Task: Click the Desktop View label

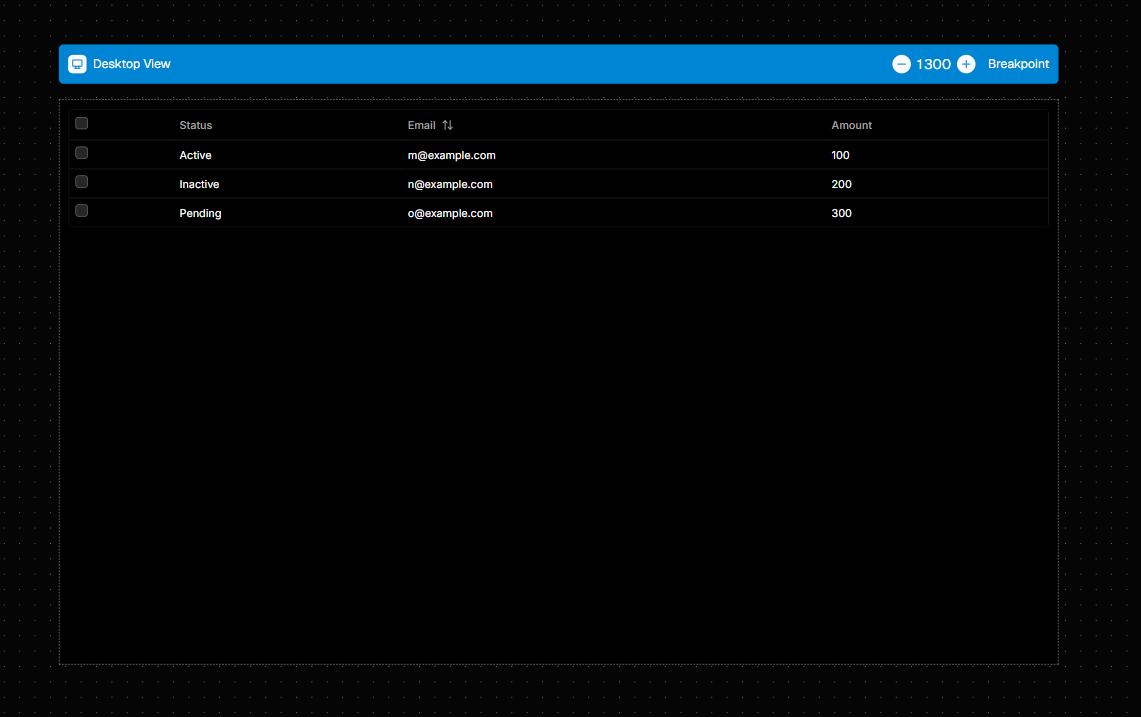Action: [131, 63]
